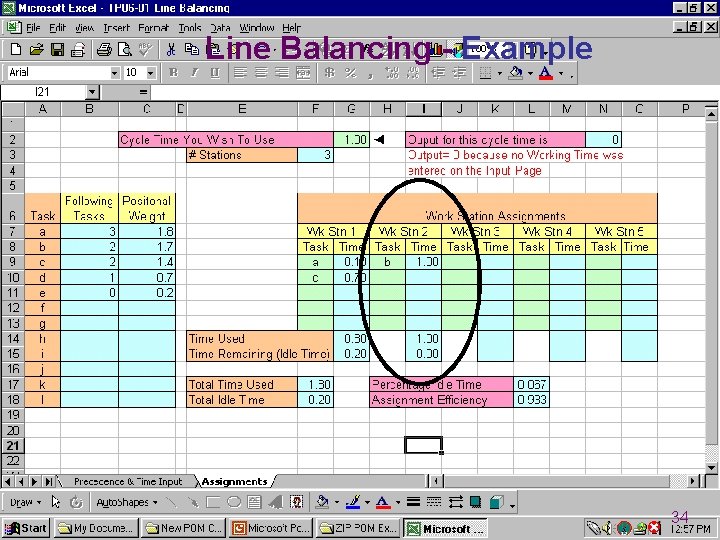Click the Line Color brush on Drawing toolbar
Screen dimensions: 720x540
pos(353,502)
